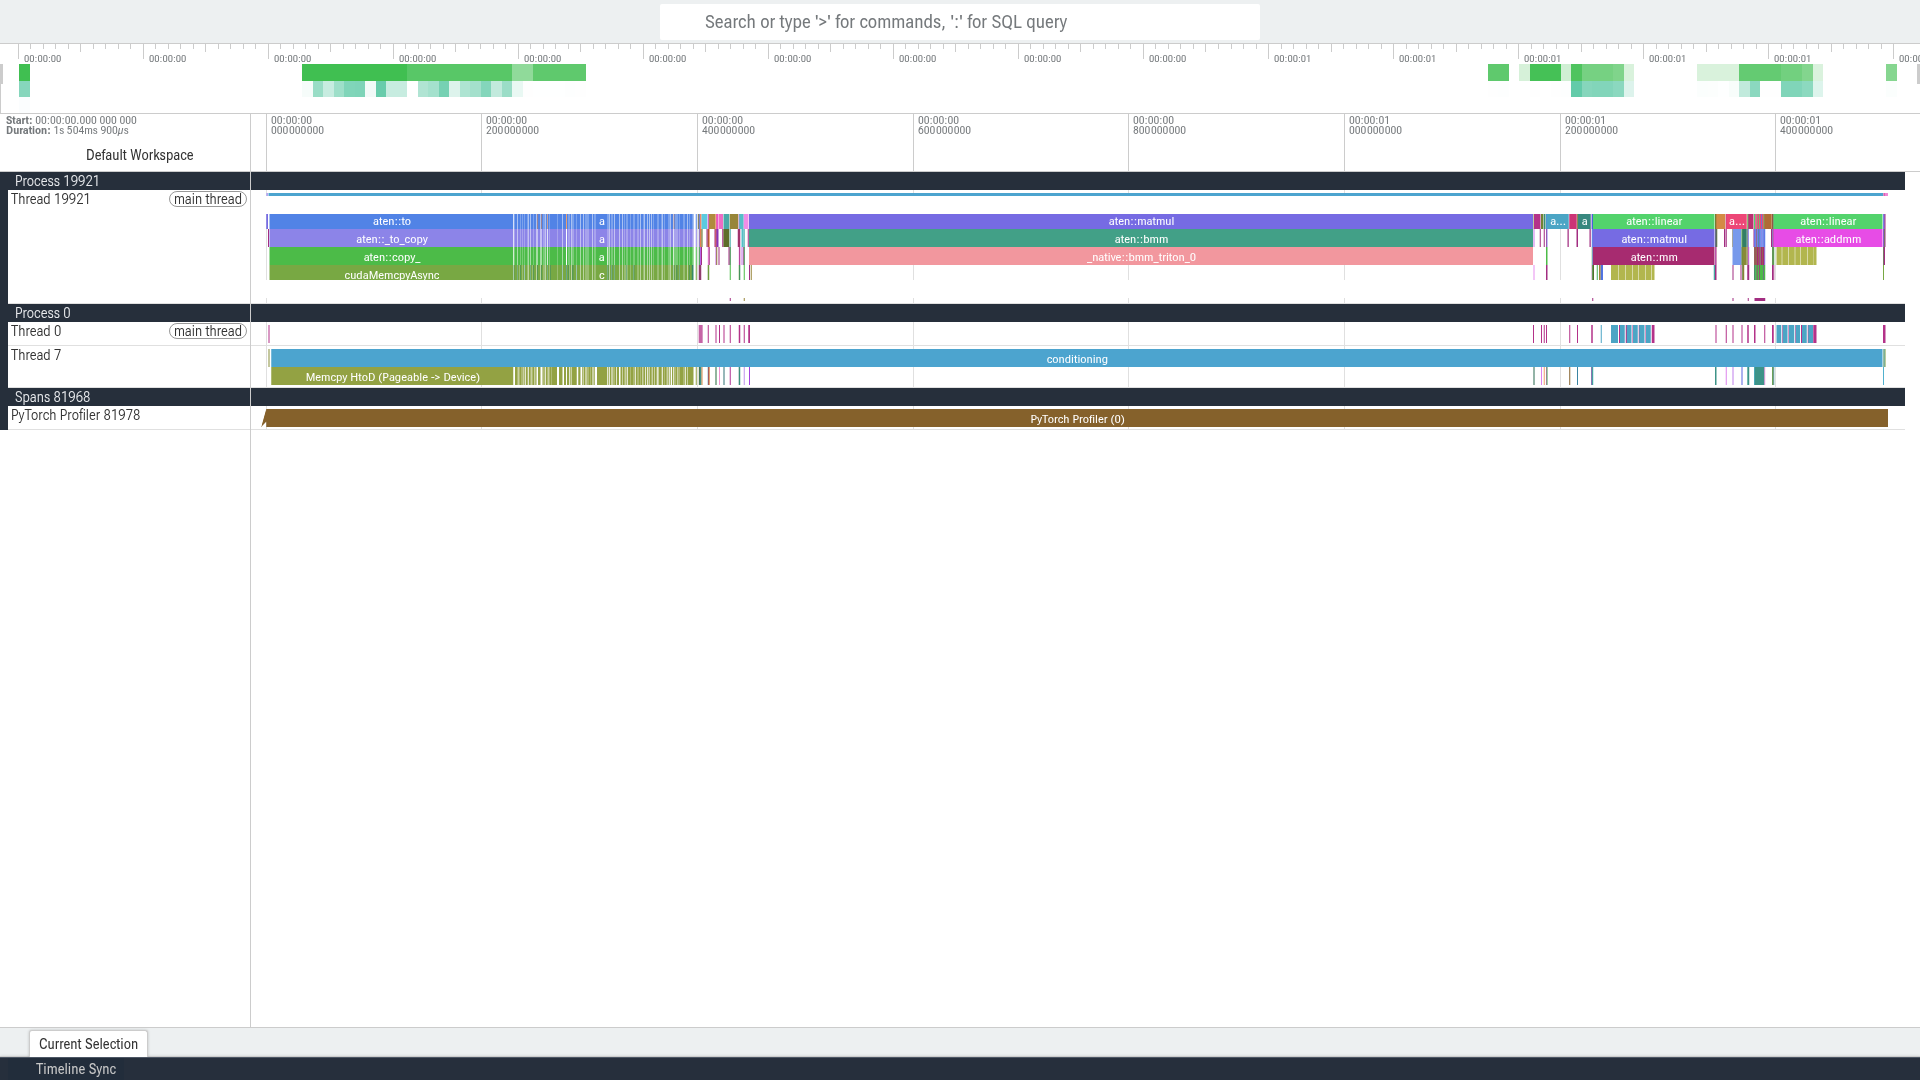Select the PyTorch Profiler 81978 track label
Screen dimensions: 1920x1080
tap(75, 415)
